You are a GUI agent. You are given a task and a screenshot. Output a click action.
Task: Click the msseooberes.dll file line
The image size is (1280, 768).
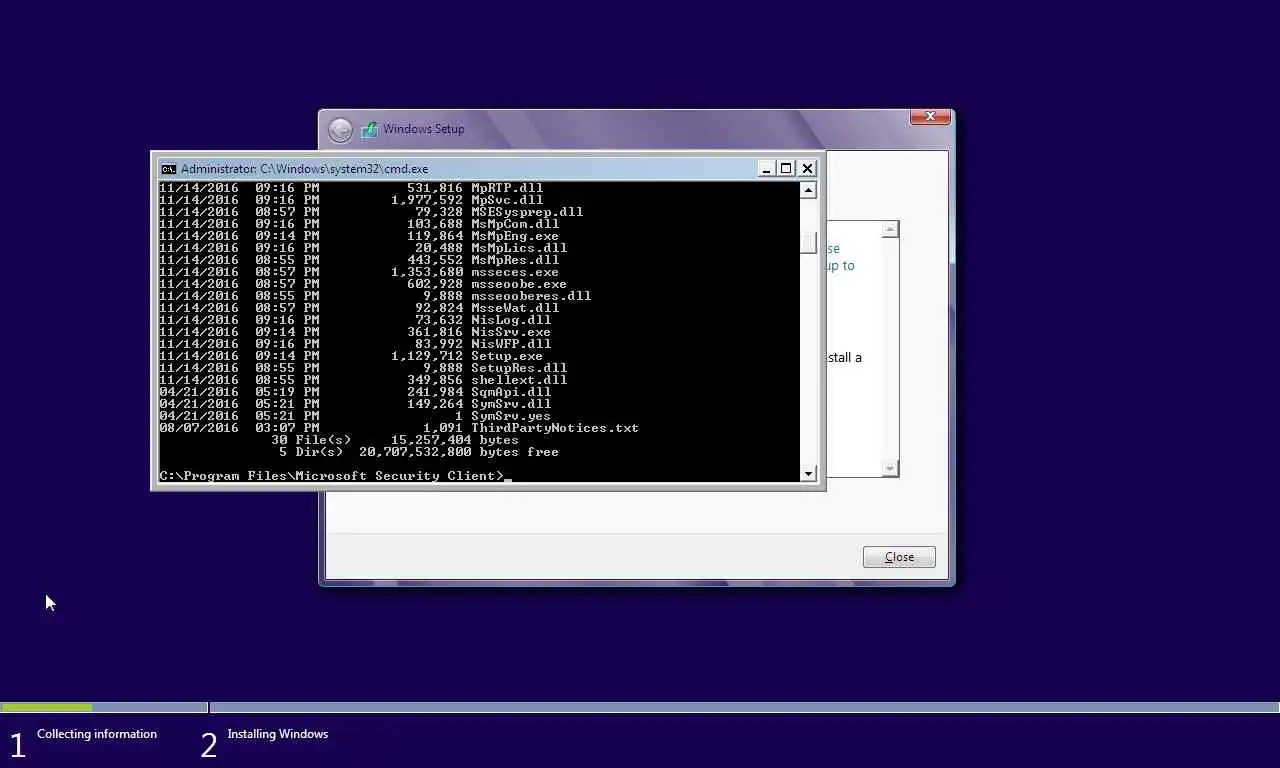click(x=375, y=296)
